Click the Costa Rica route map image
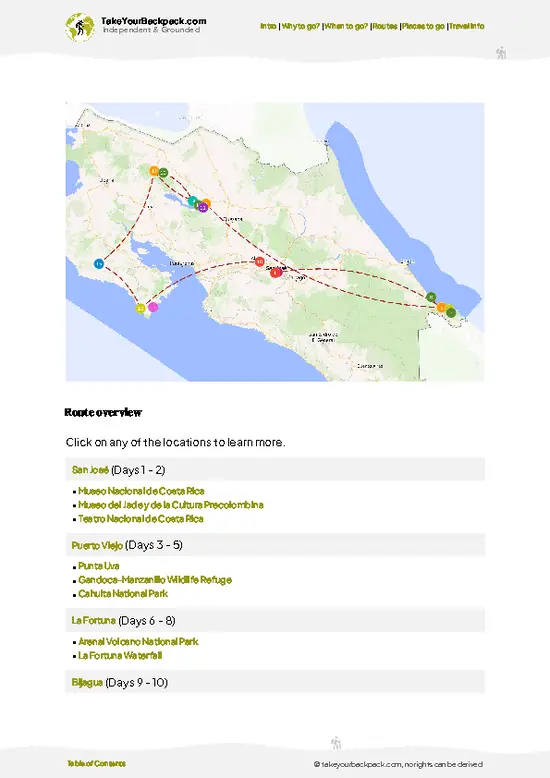The image size is (550, 778). click(x=275, y=242)
